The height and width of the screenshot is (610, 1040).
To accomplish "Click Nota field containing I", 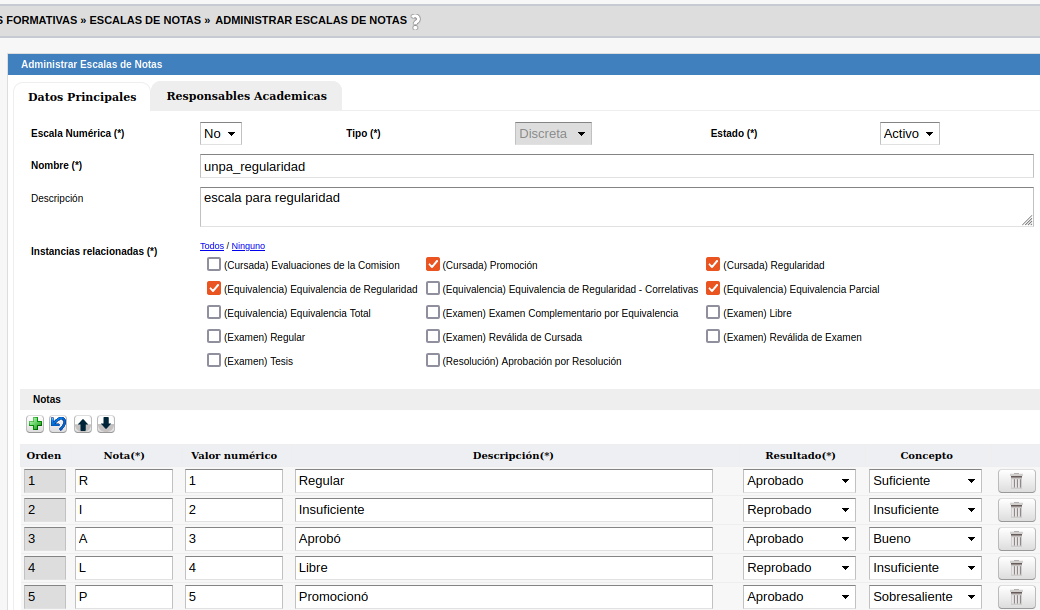I will (x=124, y=510).
